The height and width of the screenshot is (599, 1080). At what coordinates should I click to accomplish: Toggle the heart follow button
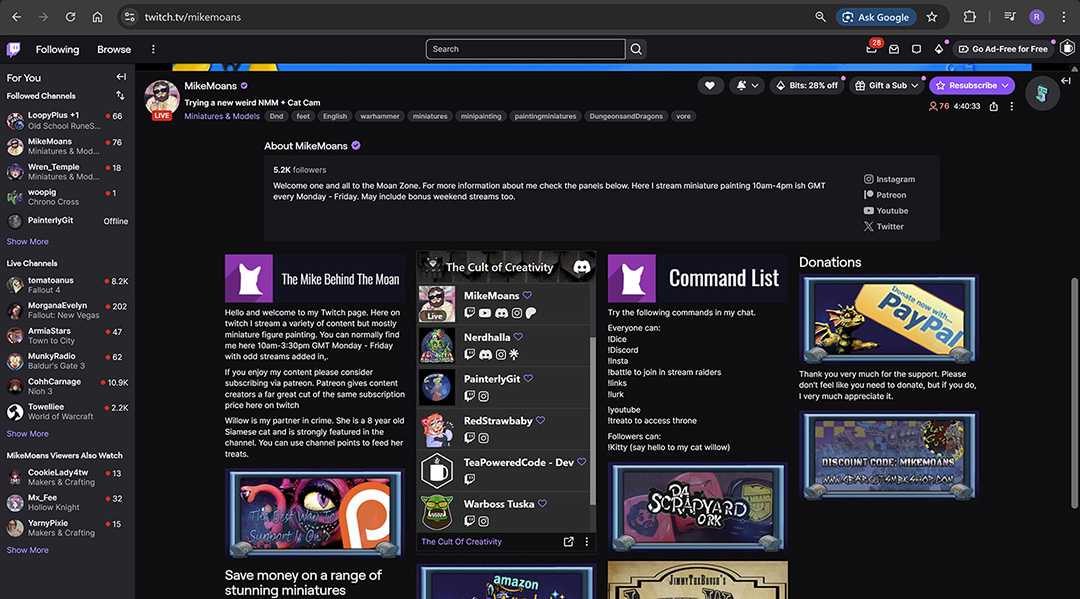pos(710,86)
